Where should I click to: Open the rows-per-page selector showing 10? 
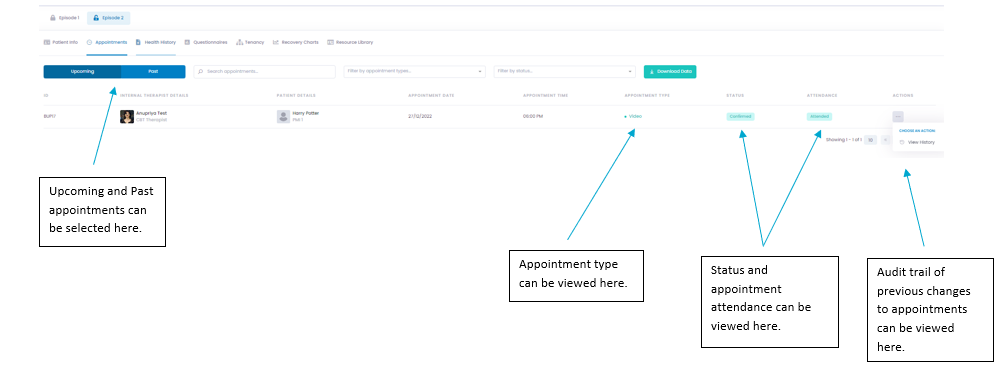[870, 140]
